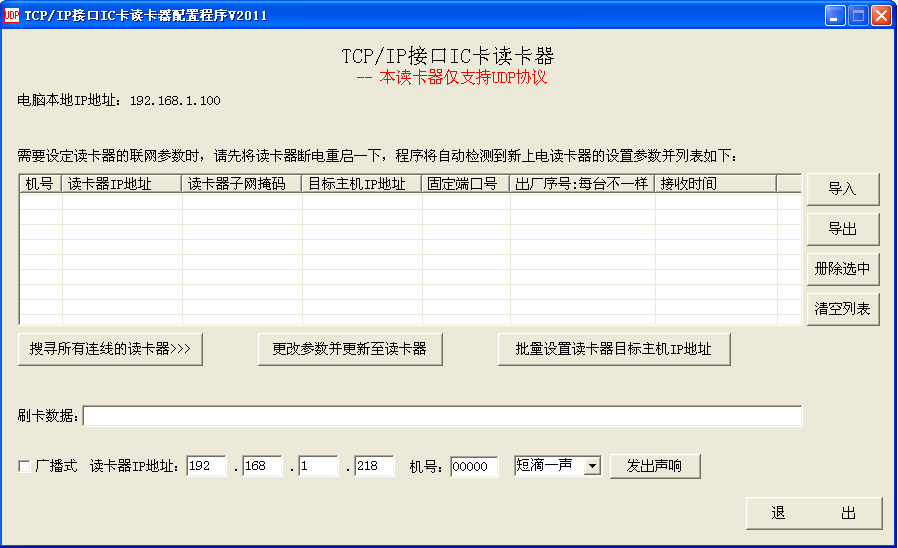Open 批量设置读卡器目标主机IP地址 batch setting
The height and width of the screenshot is (548, 898).
[614, 349]
